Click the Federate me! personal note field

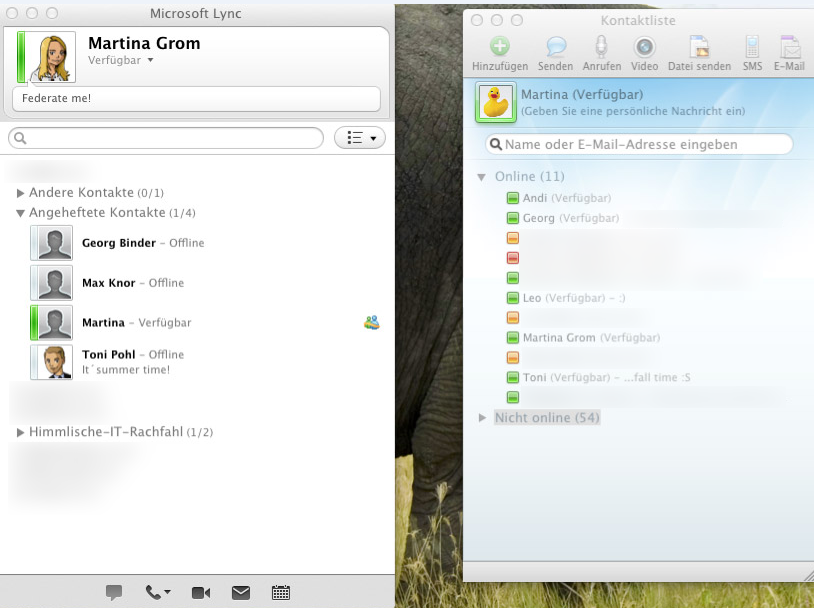click(x=196, y=98)
